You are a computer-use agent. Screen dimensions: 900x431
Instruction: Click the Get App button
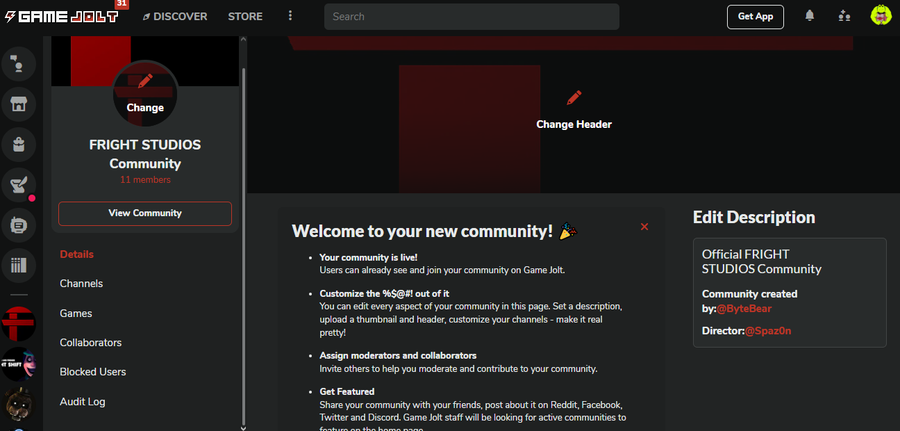click(x=755, y=17)
